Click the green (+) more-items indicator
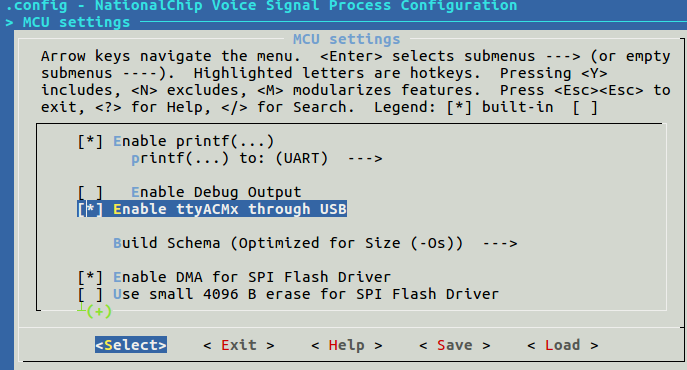687x370 pixels. 99,311
